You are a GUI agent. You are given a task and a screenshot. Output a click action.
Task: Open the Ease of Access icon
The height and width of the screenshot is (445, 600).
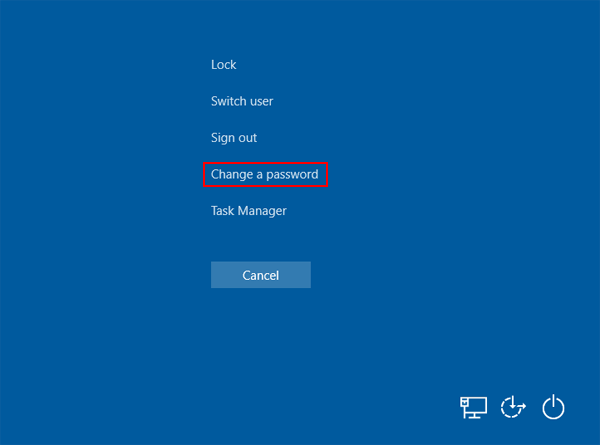[x=513, y=407]
